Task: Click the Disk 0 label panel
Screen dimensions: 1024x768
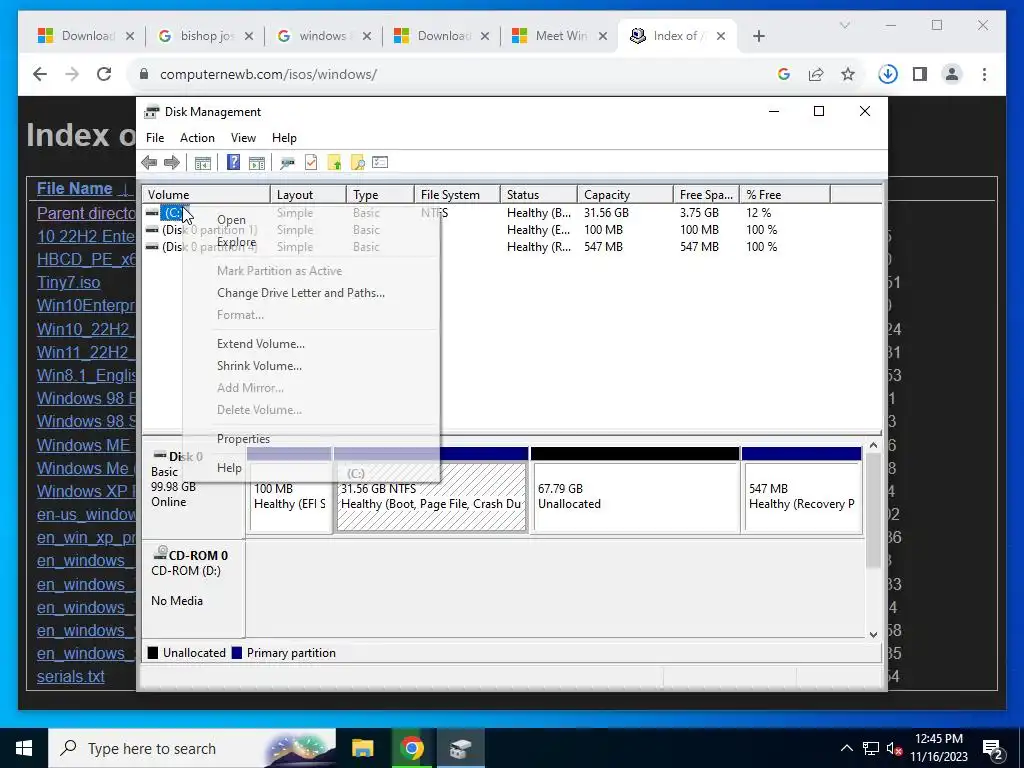Action: (x=193, y=490)
